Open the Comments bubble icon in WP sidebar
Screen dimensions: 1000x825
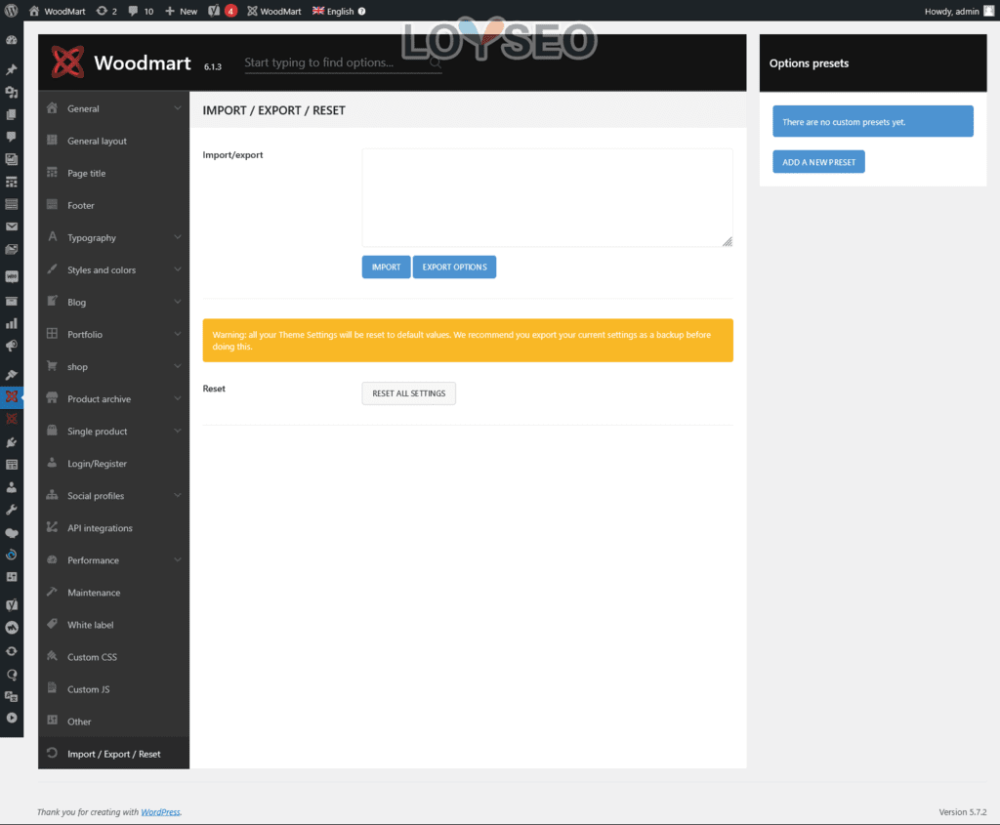[x=11, y=136]
